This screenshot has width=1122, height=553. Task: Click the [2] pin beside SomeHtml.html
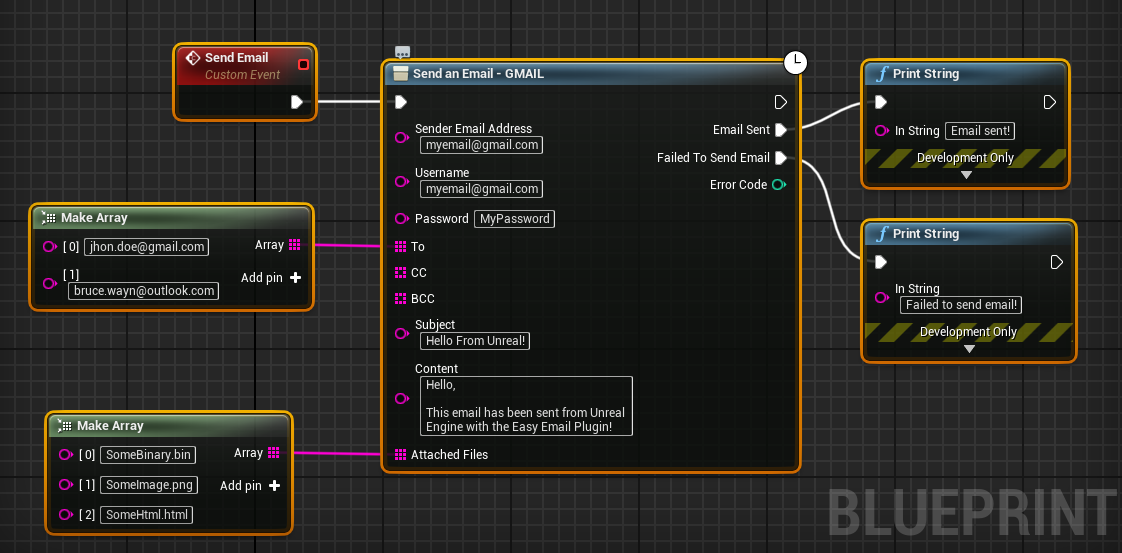click(65, 514)
